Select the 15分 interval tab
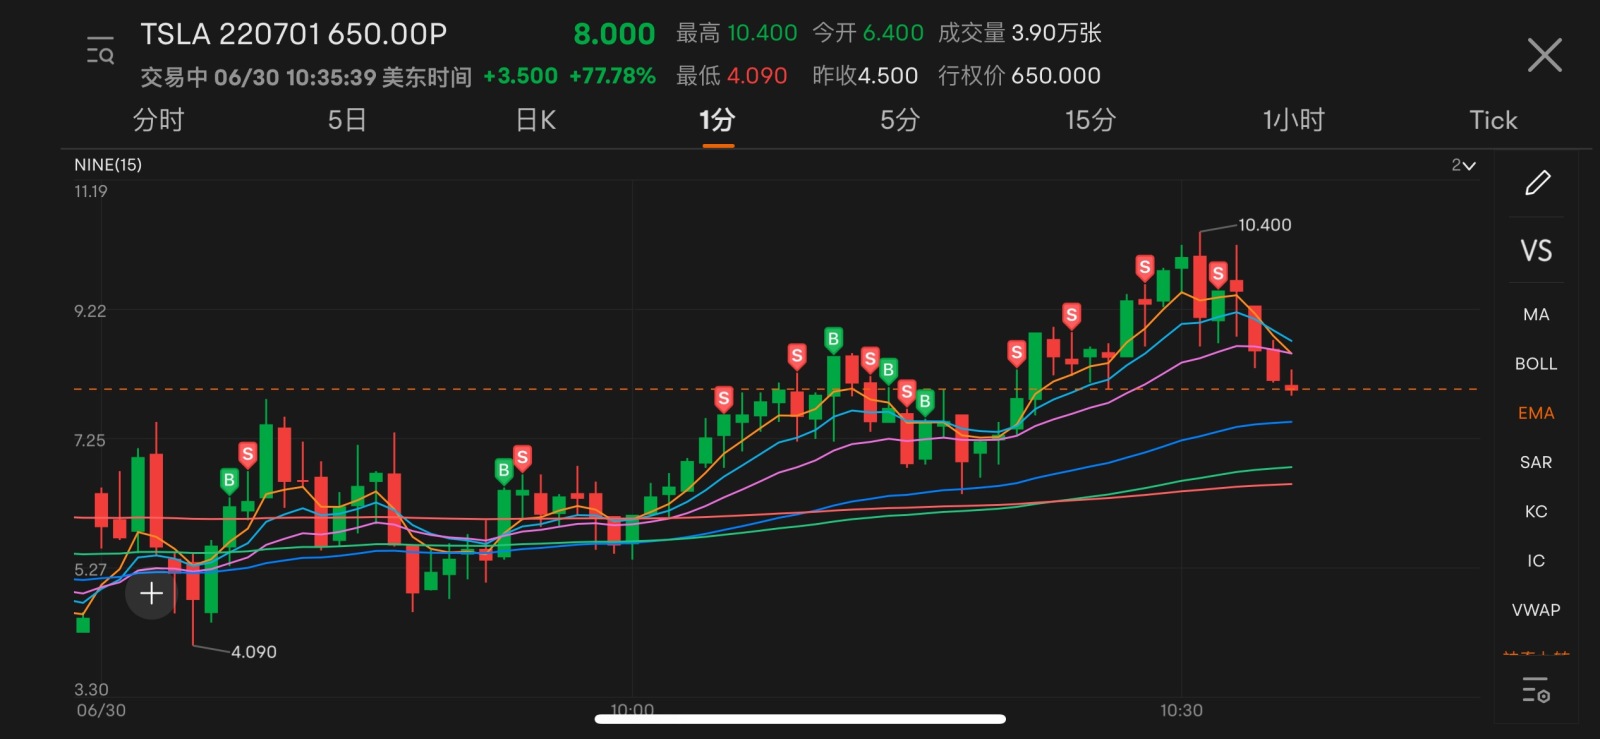This screenshot has width=1600, height=739. 1090,120
